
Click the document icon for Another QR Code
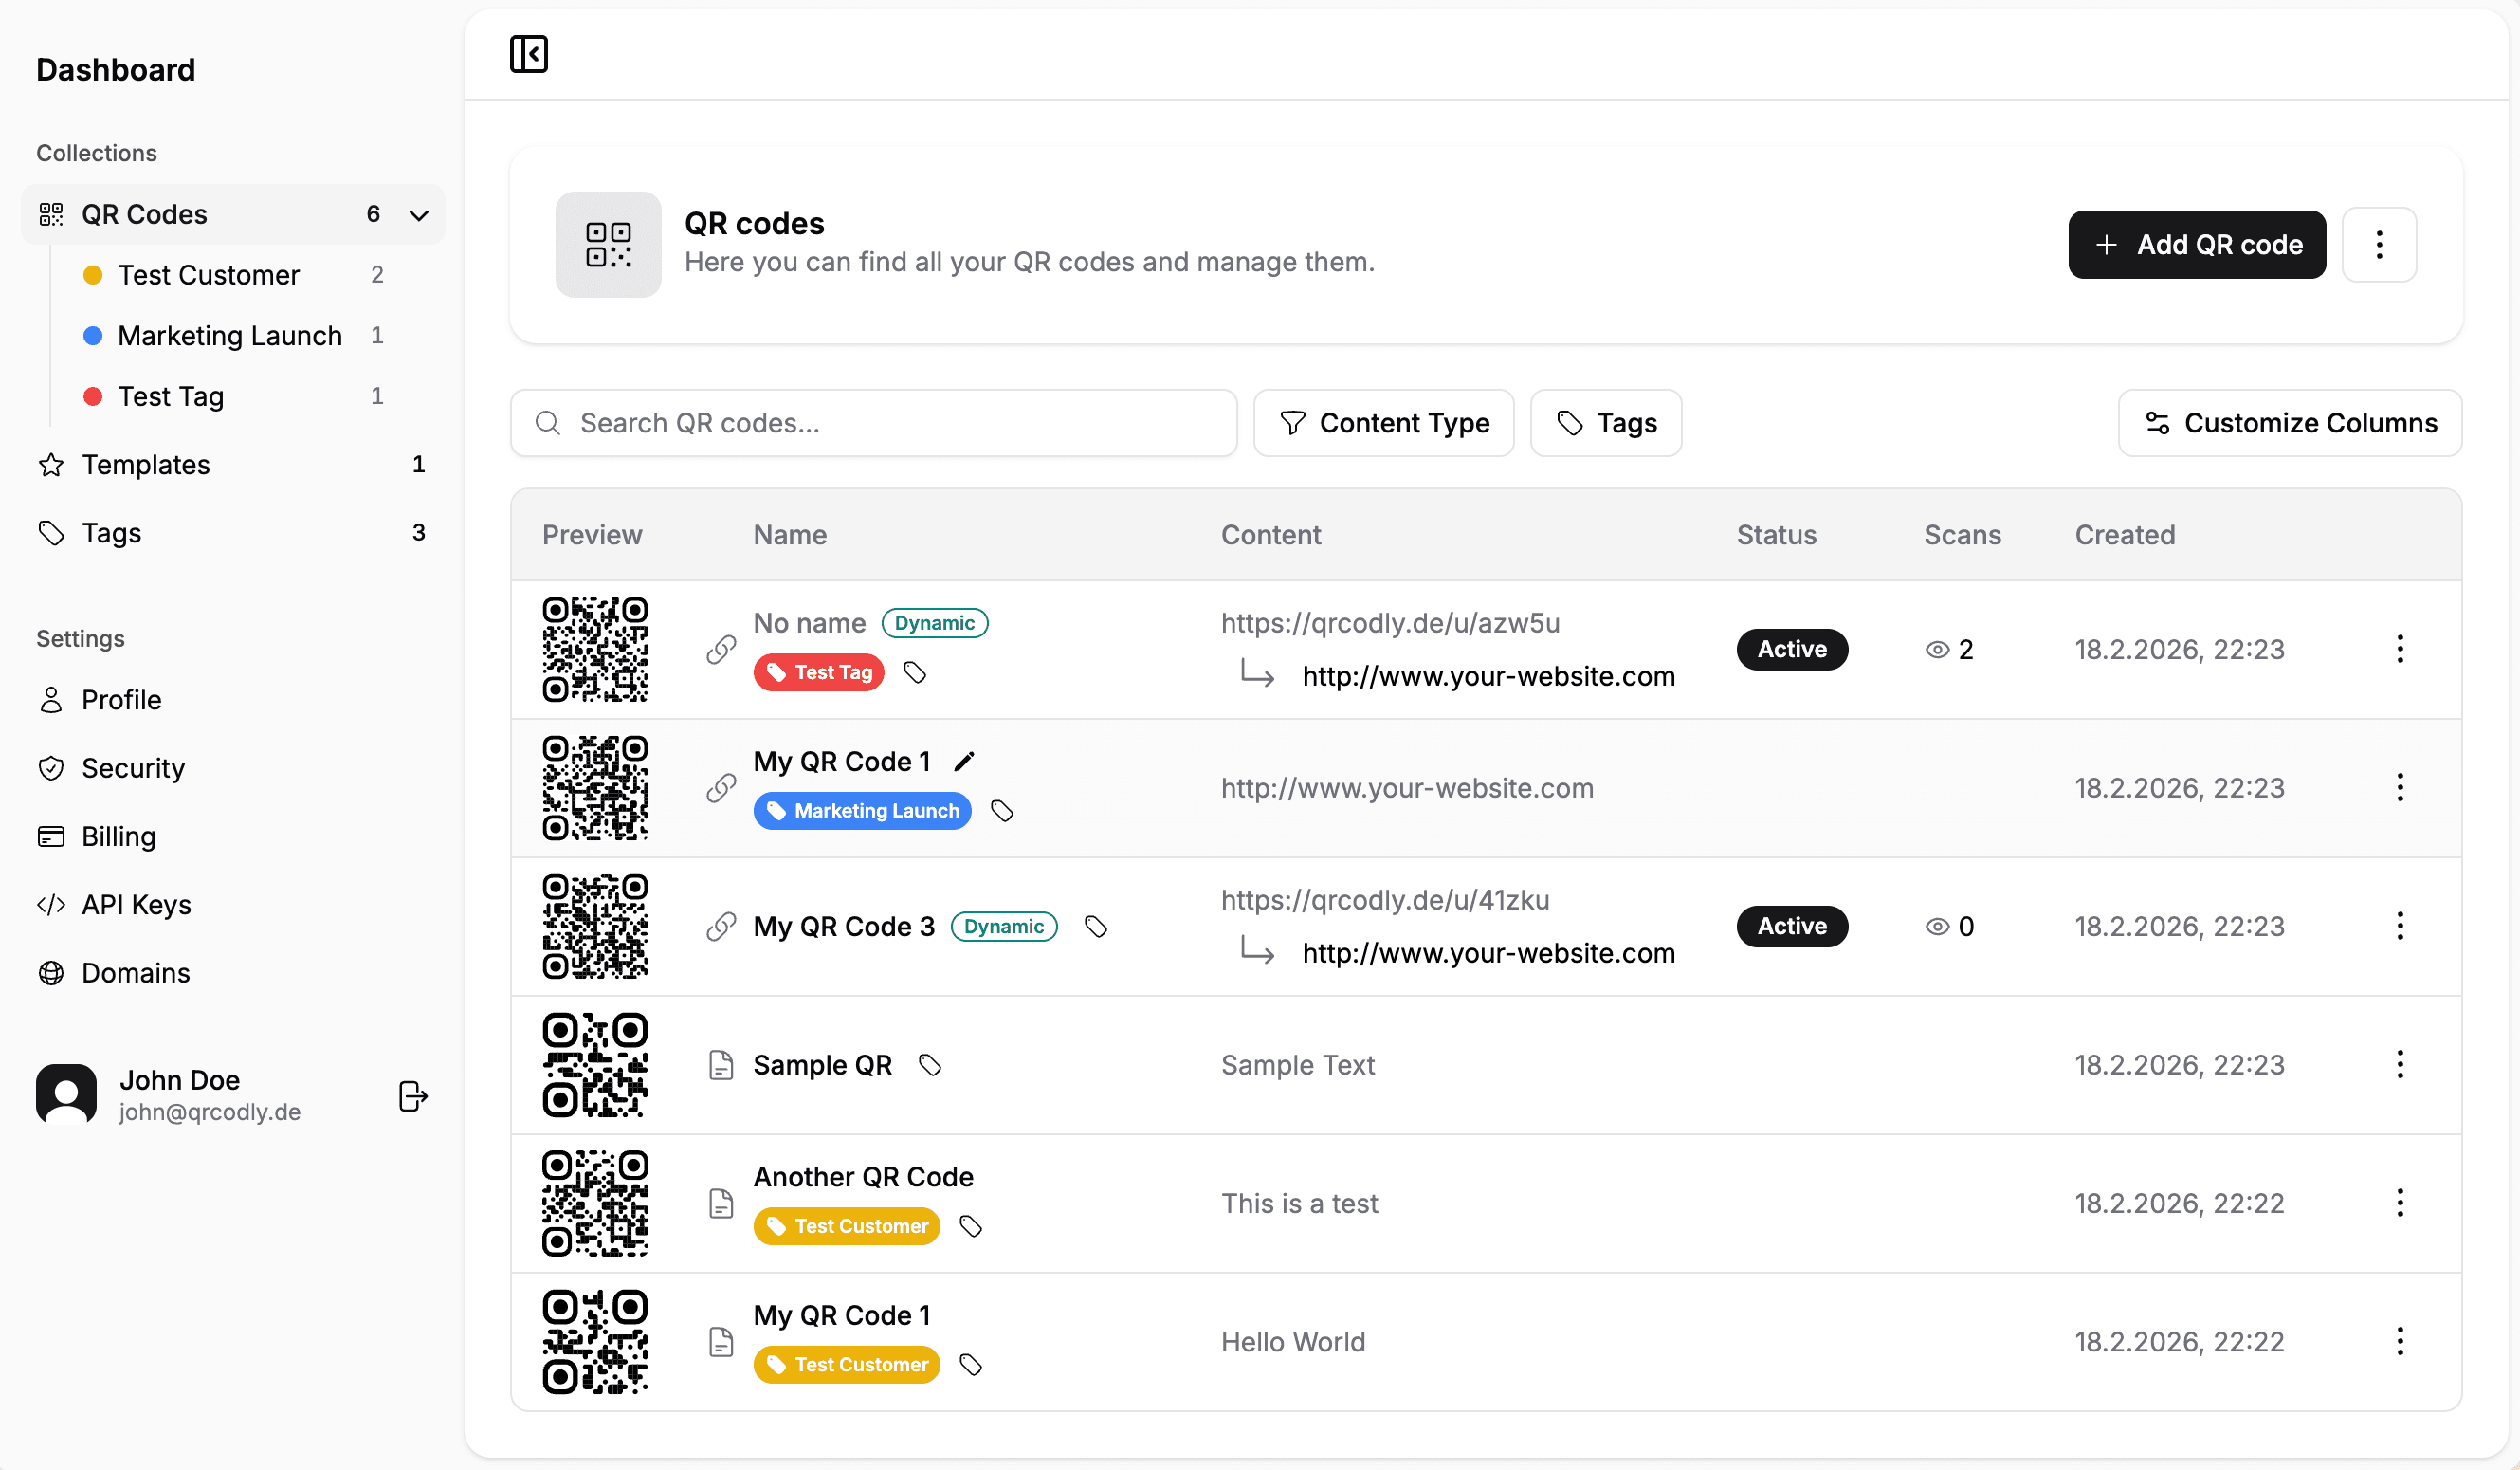click(721, 1203)
